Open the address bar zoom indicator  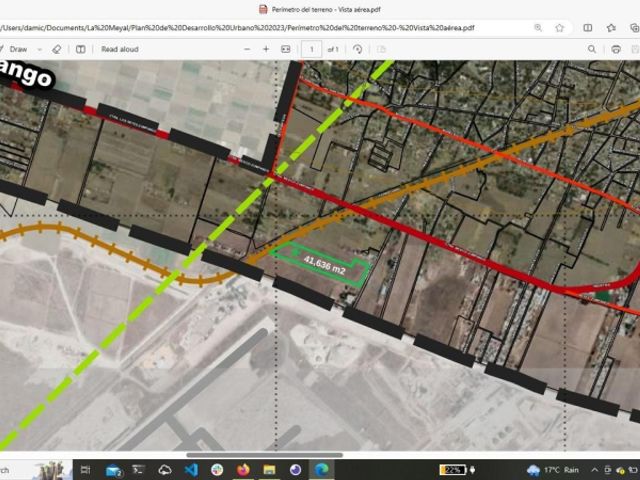click(538, 28)
